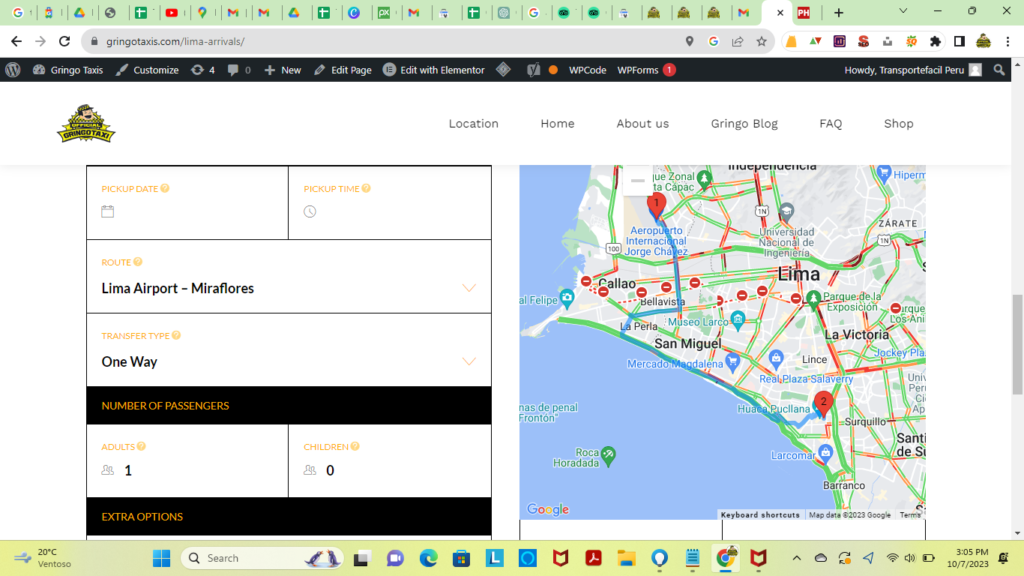Expand the Route dropdown chevron
The height and width of the screenshot is (576, 1024).
469,288
